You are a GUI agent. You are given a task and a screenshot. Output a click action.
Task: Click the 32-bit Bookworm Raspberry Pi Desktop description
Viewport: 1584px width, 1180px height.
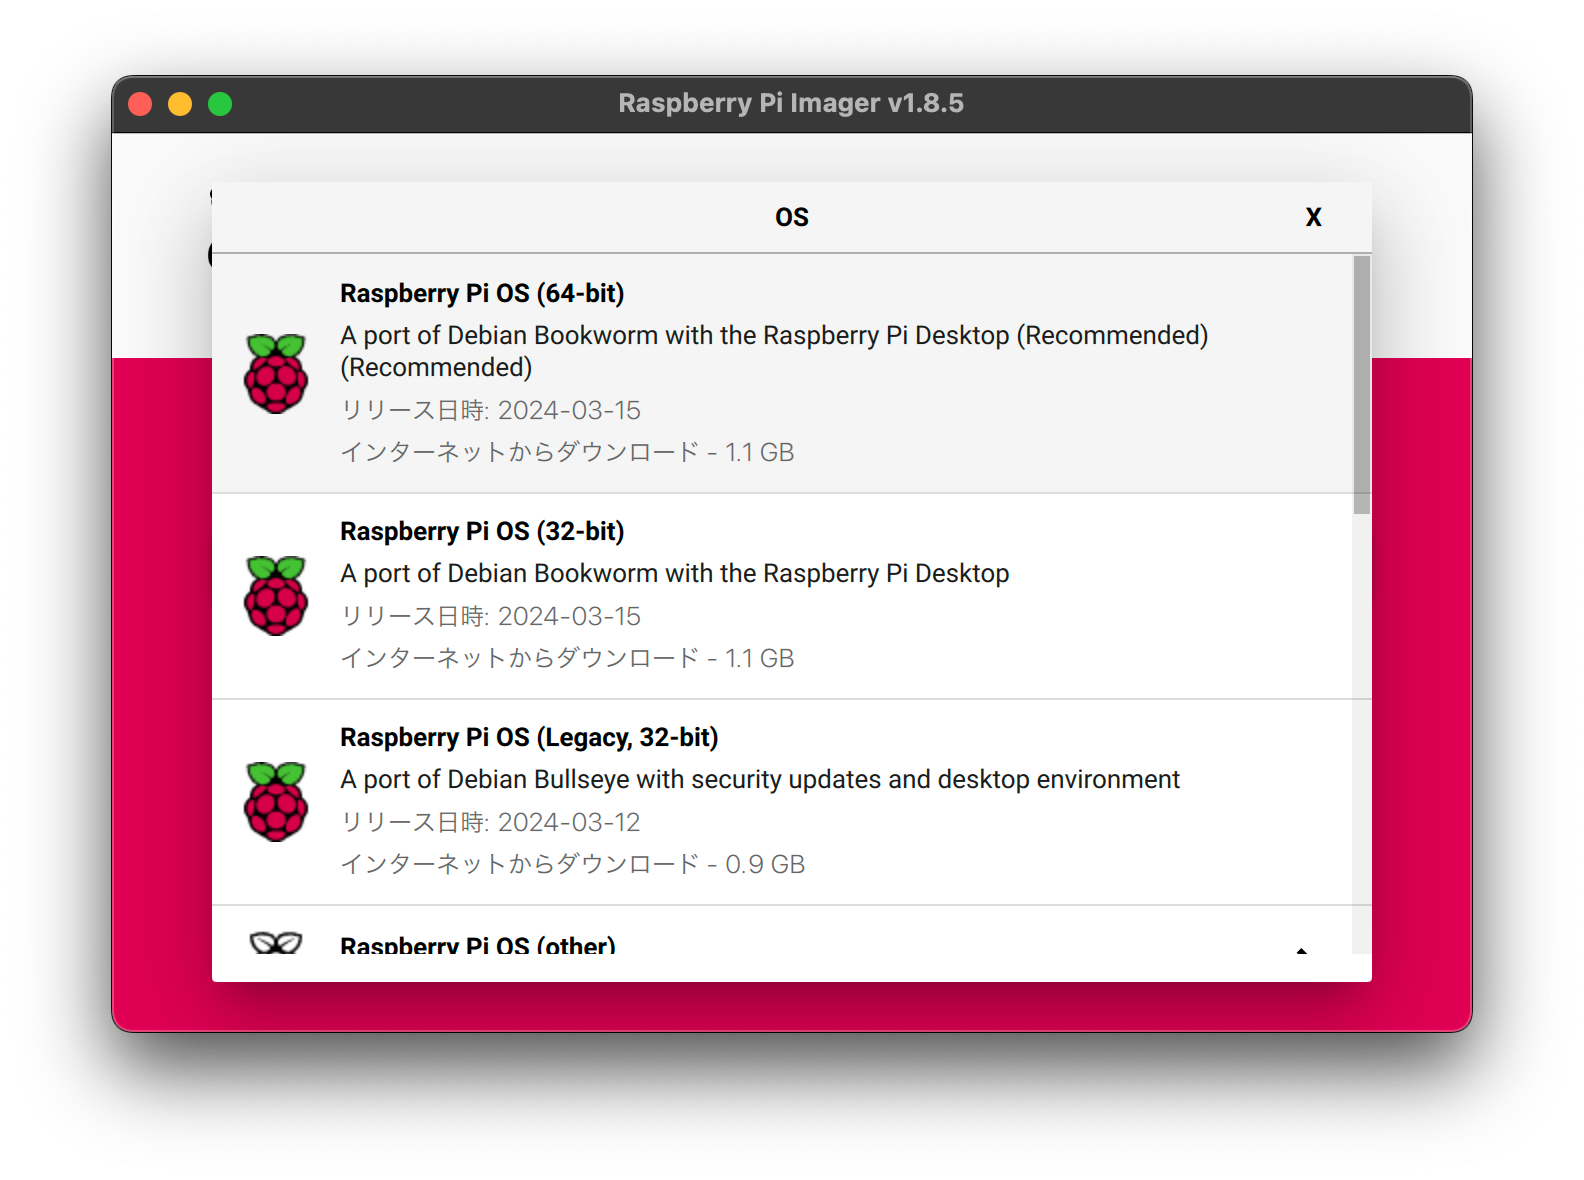(x=675, y=573)
